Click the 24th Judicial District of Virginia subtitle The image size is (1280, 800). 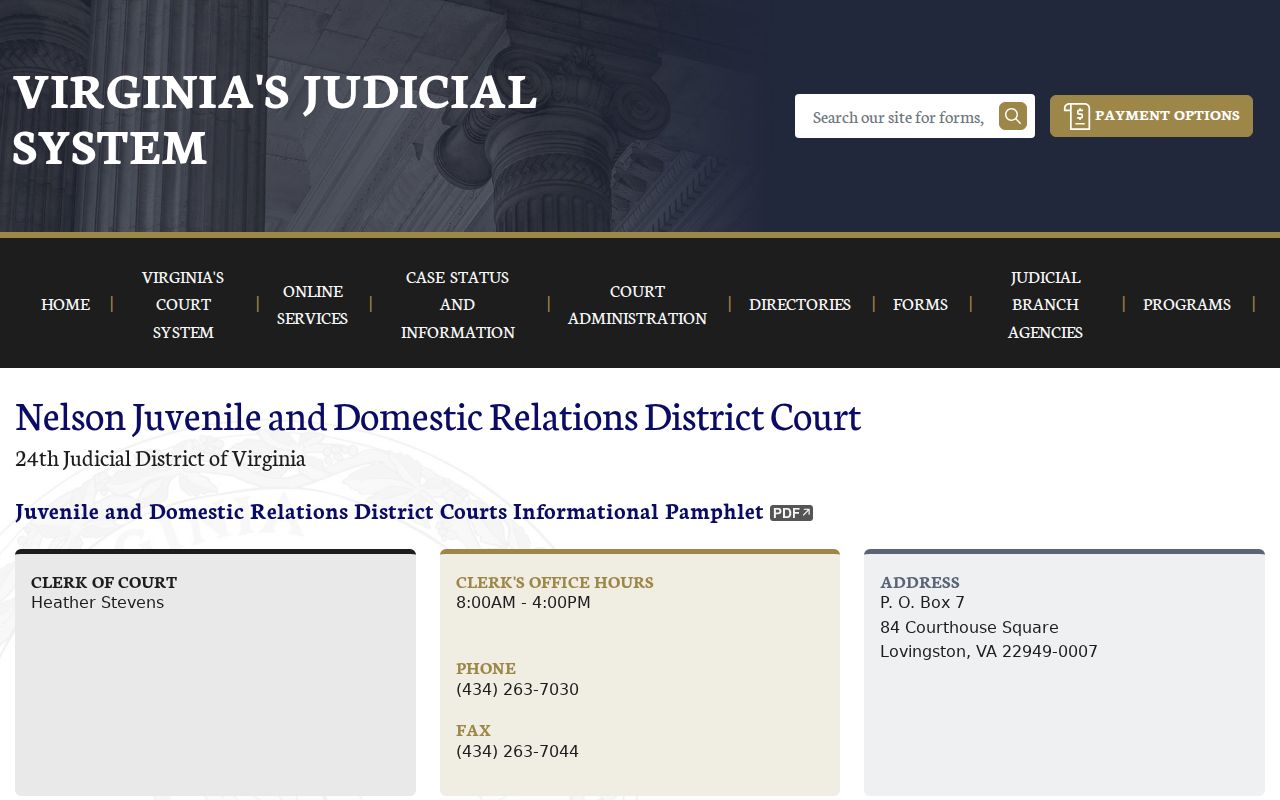(x=160, y=459)
